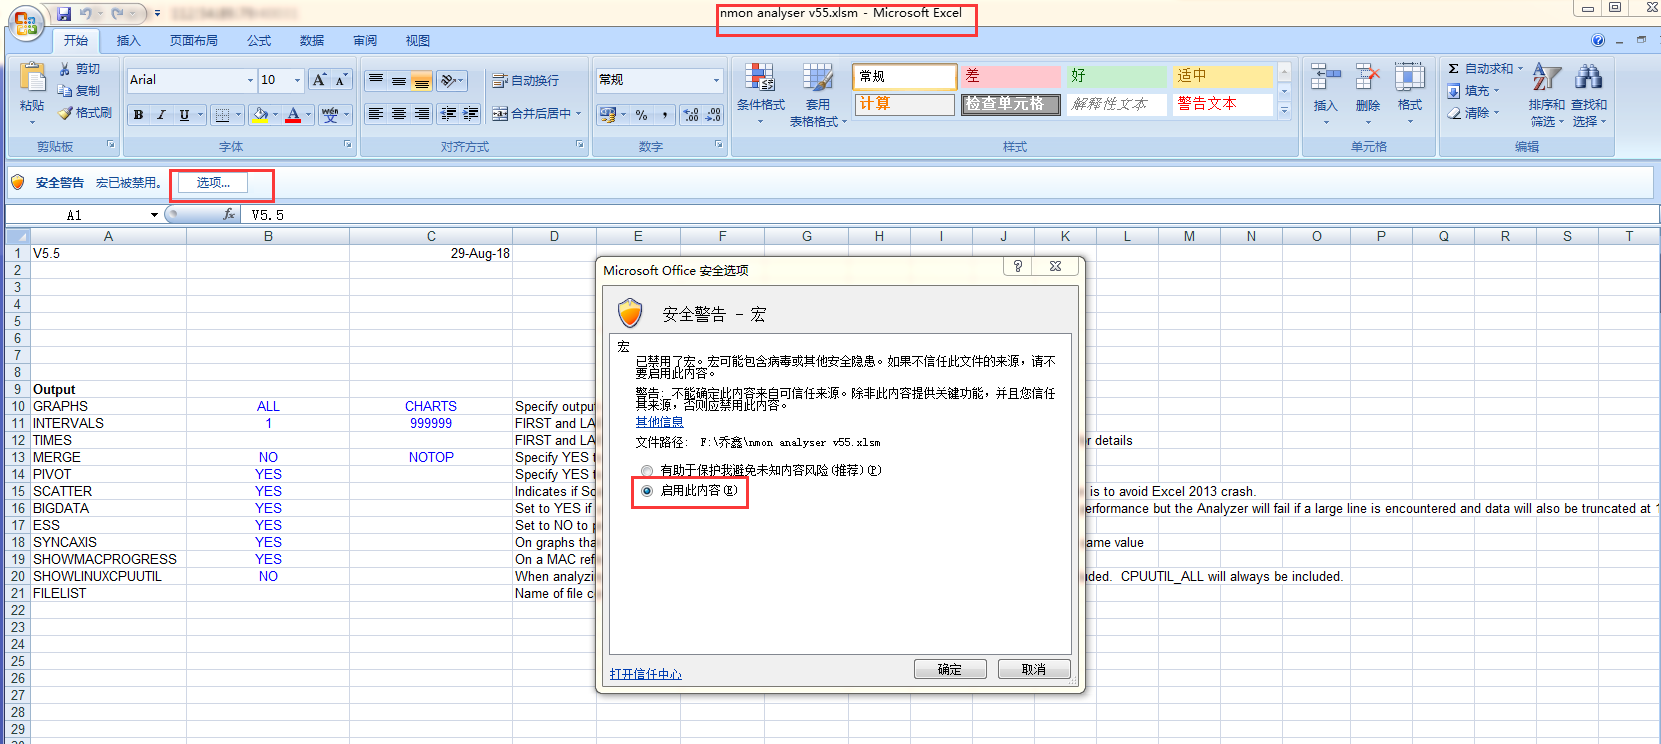Click the 选项... button in the security warning bar
Screen dimensions: 1661x744
(213, 183)
